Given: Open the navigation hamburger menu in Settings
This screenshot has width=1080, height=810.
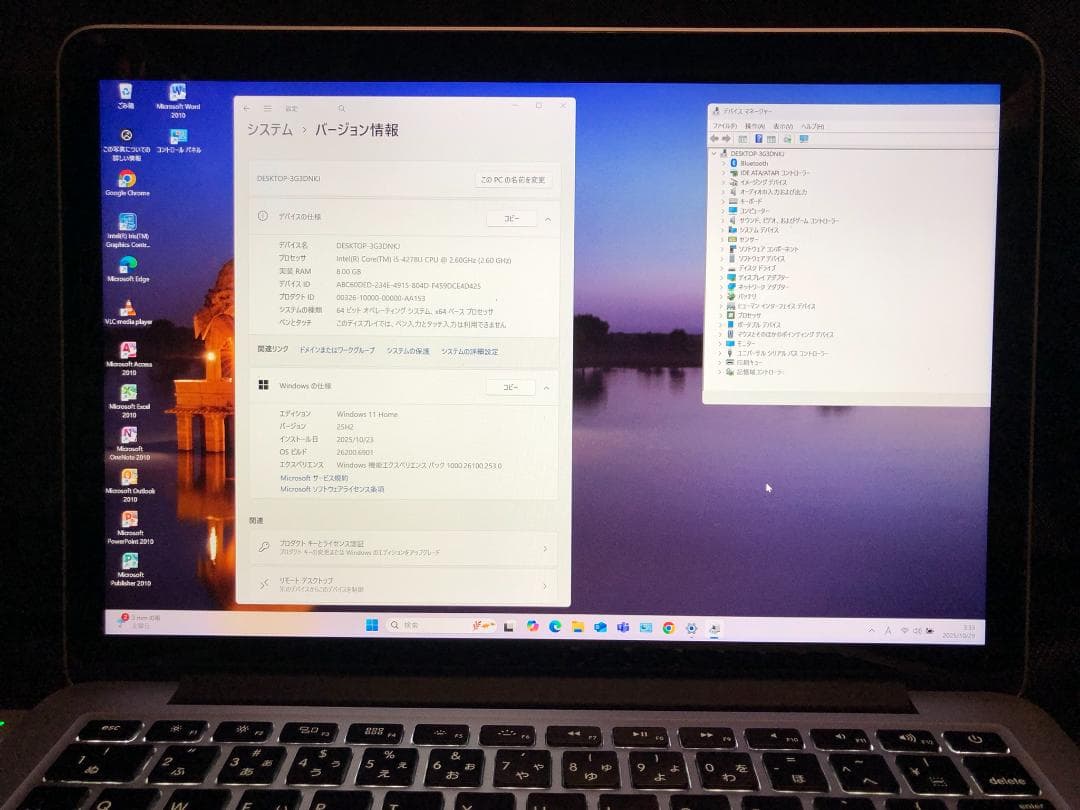Looking at the screenshot, I should [x=266, y=106].
